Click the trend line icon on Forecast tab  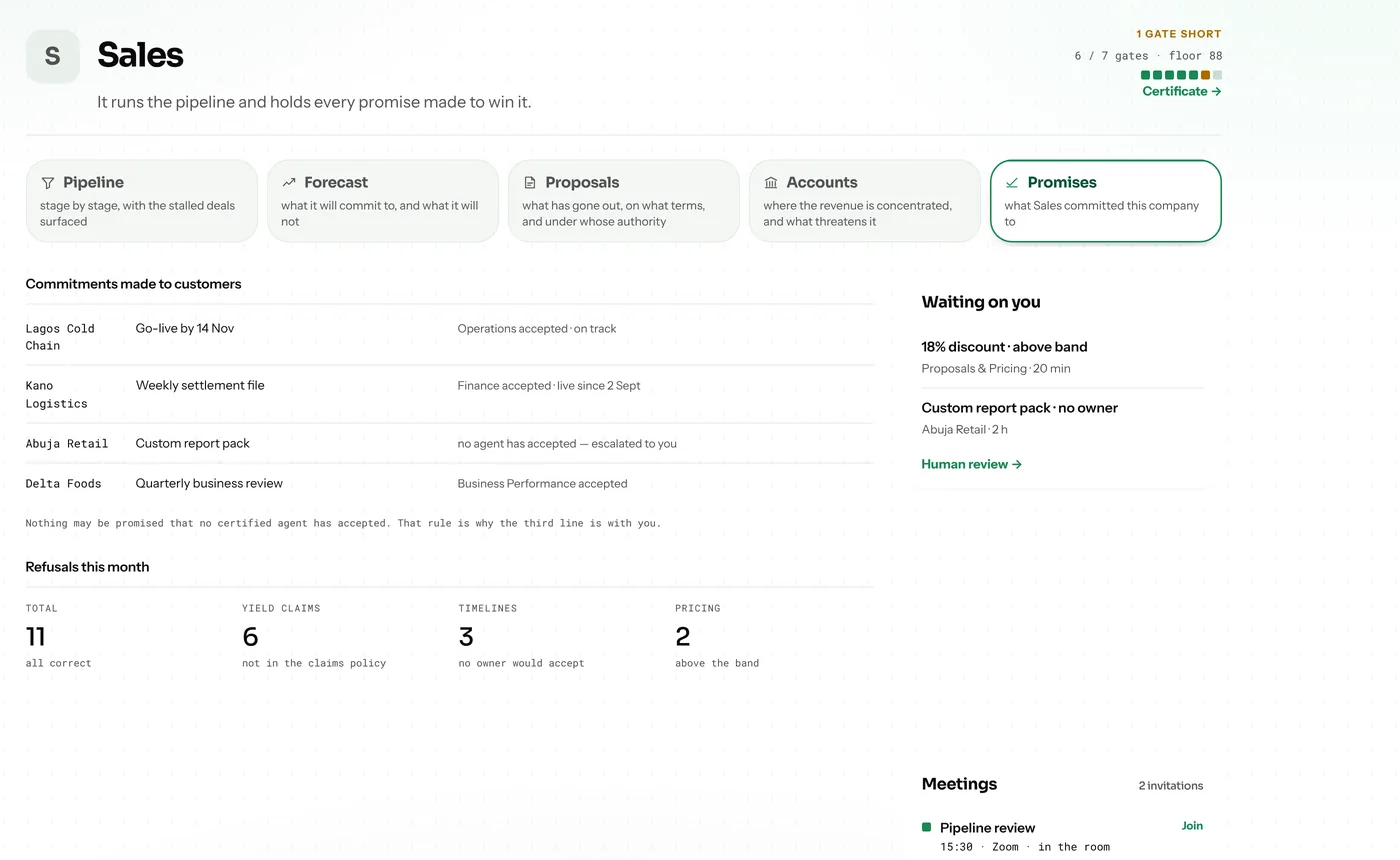289,183
